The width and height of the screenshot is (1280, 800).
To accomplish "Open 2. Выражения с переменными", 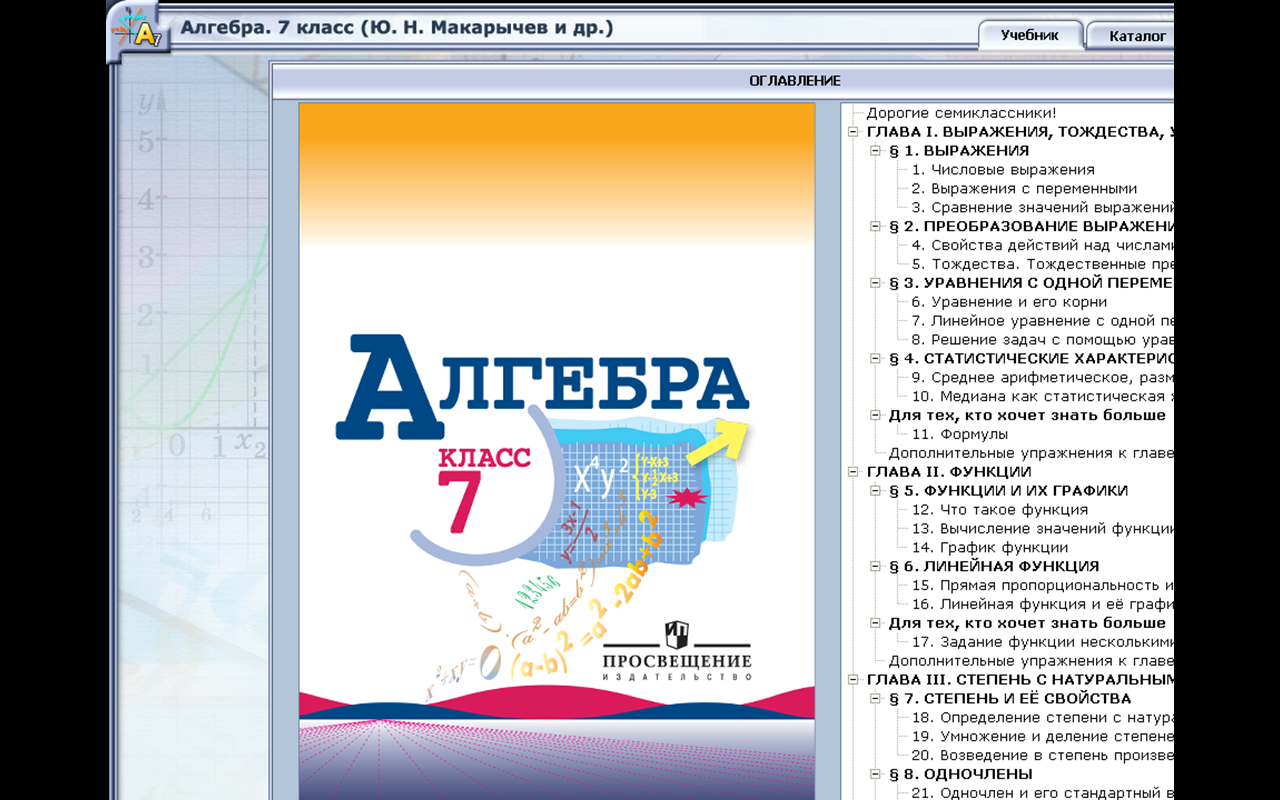I will [x=1024, y=188].
